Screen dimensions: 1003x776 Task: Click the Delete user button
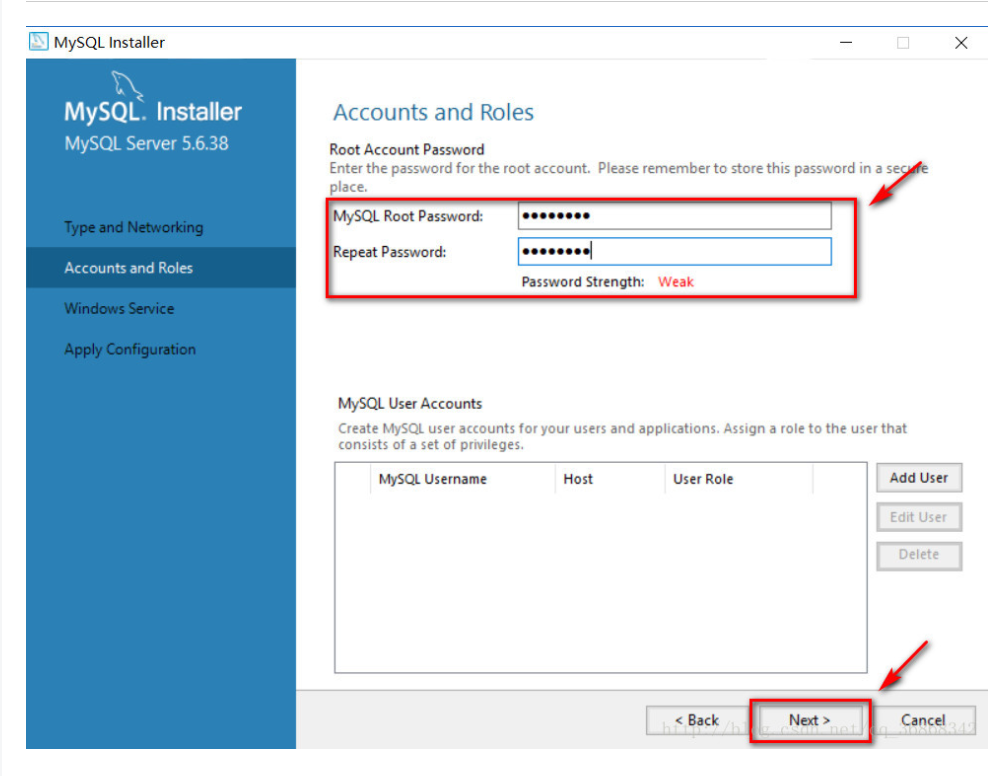coord(919,555)
